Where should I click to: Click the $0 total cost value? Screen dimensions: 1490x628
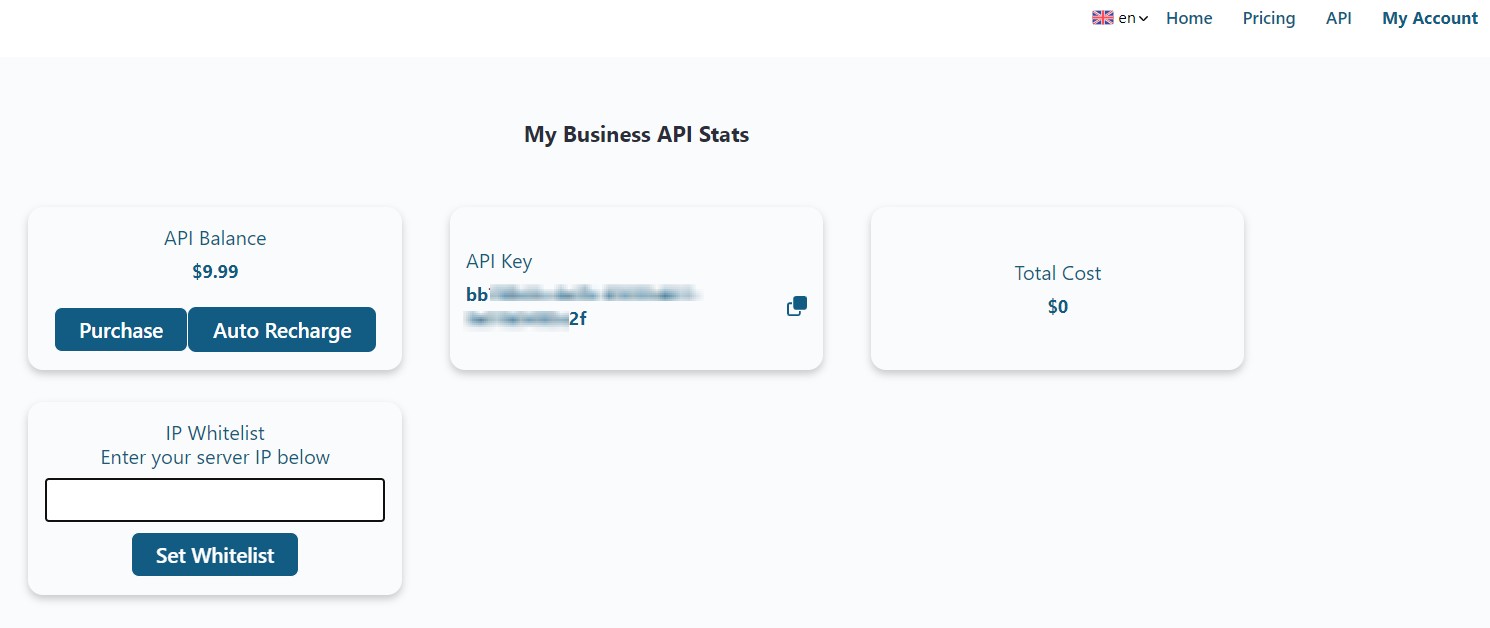1057,307
